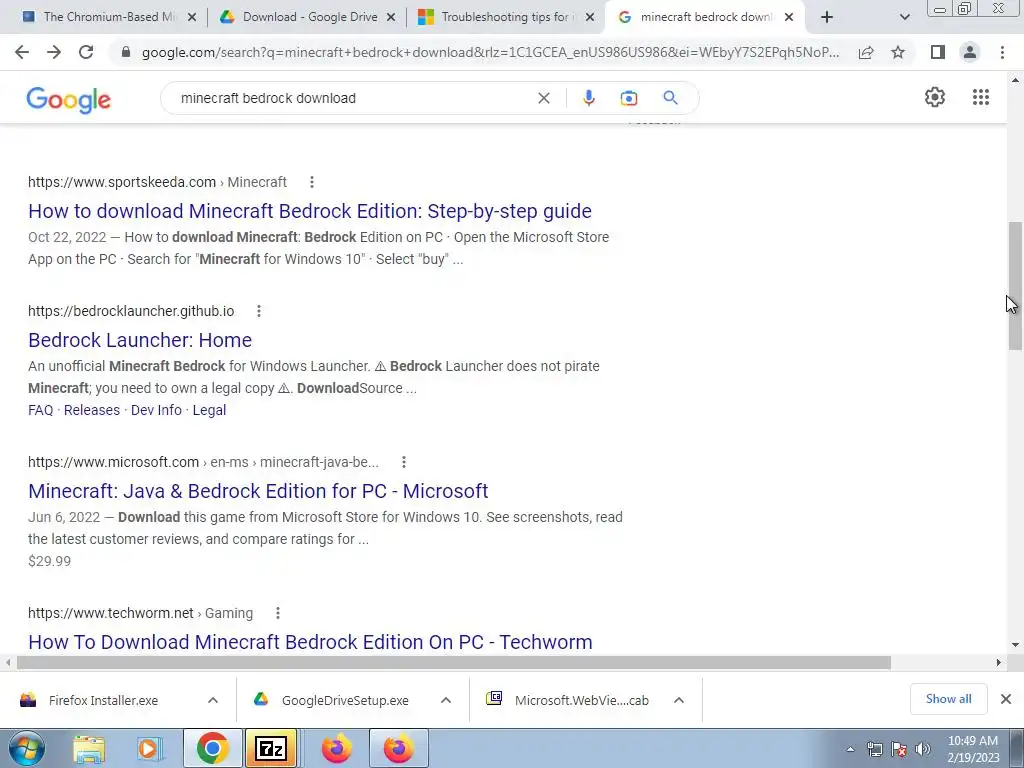Open more options for techworm result
Screen dimensions: 1024x768
(x=278, y=613)
